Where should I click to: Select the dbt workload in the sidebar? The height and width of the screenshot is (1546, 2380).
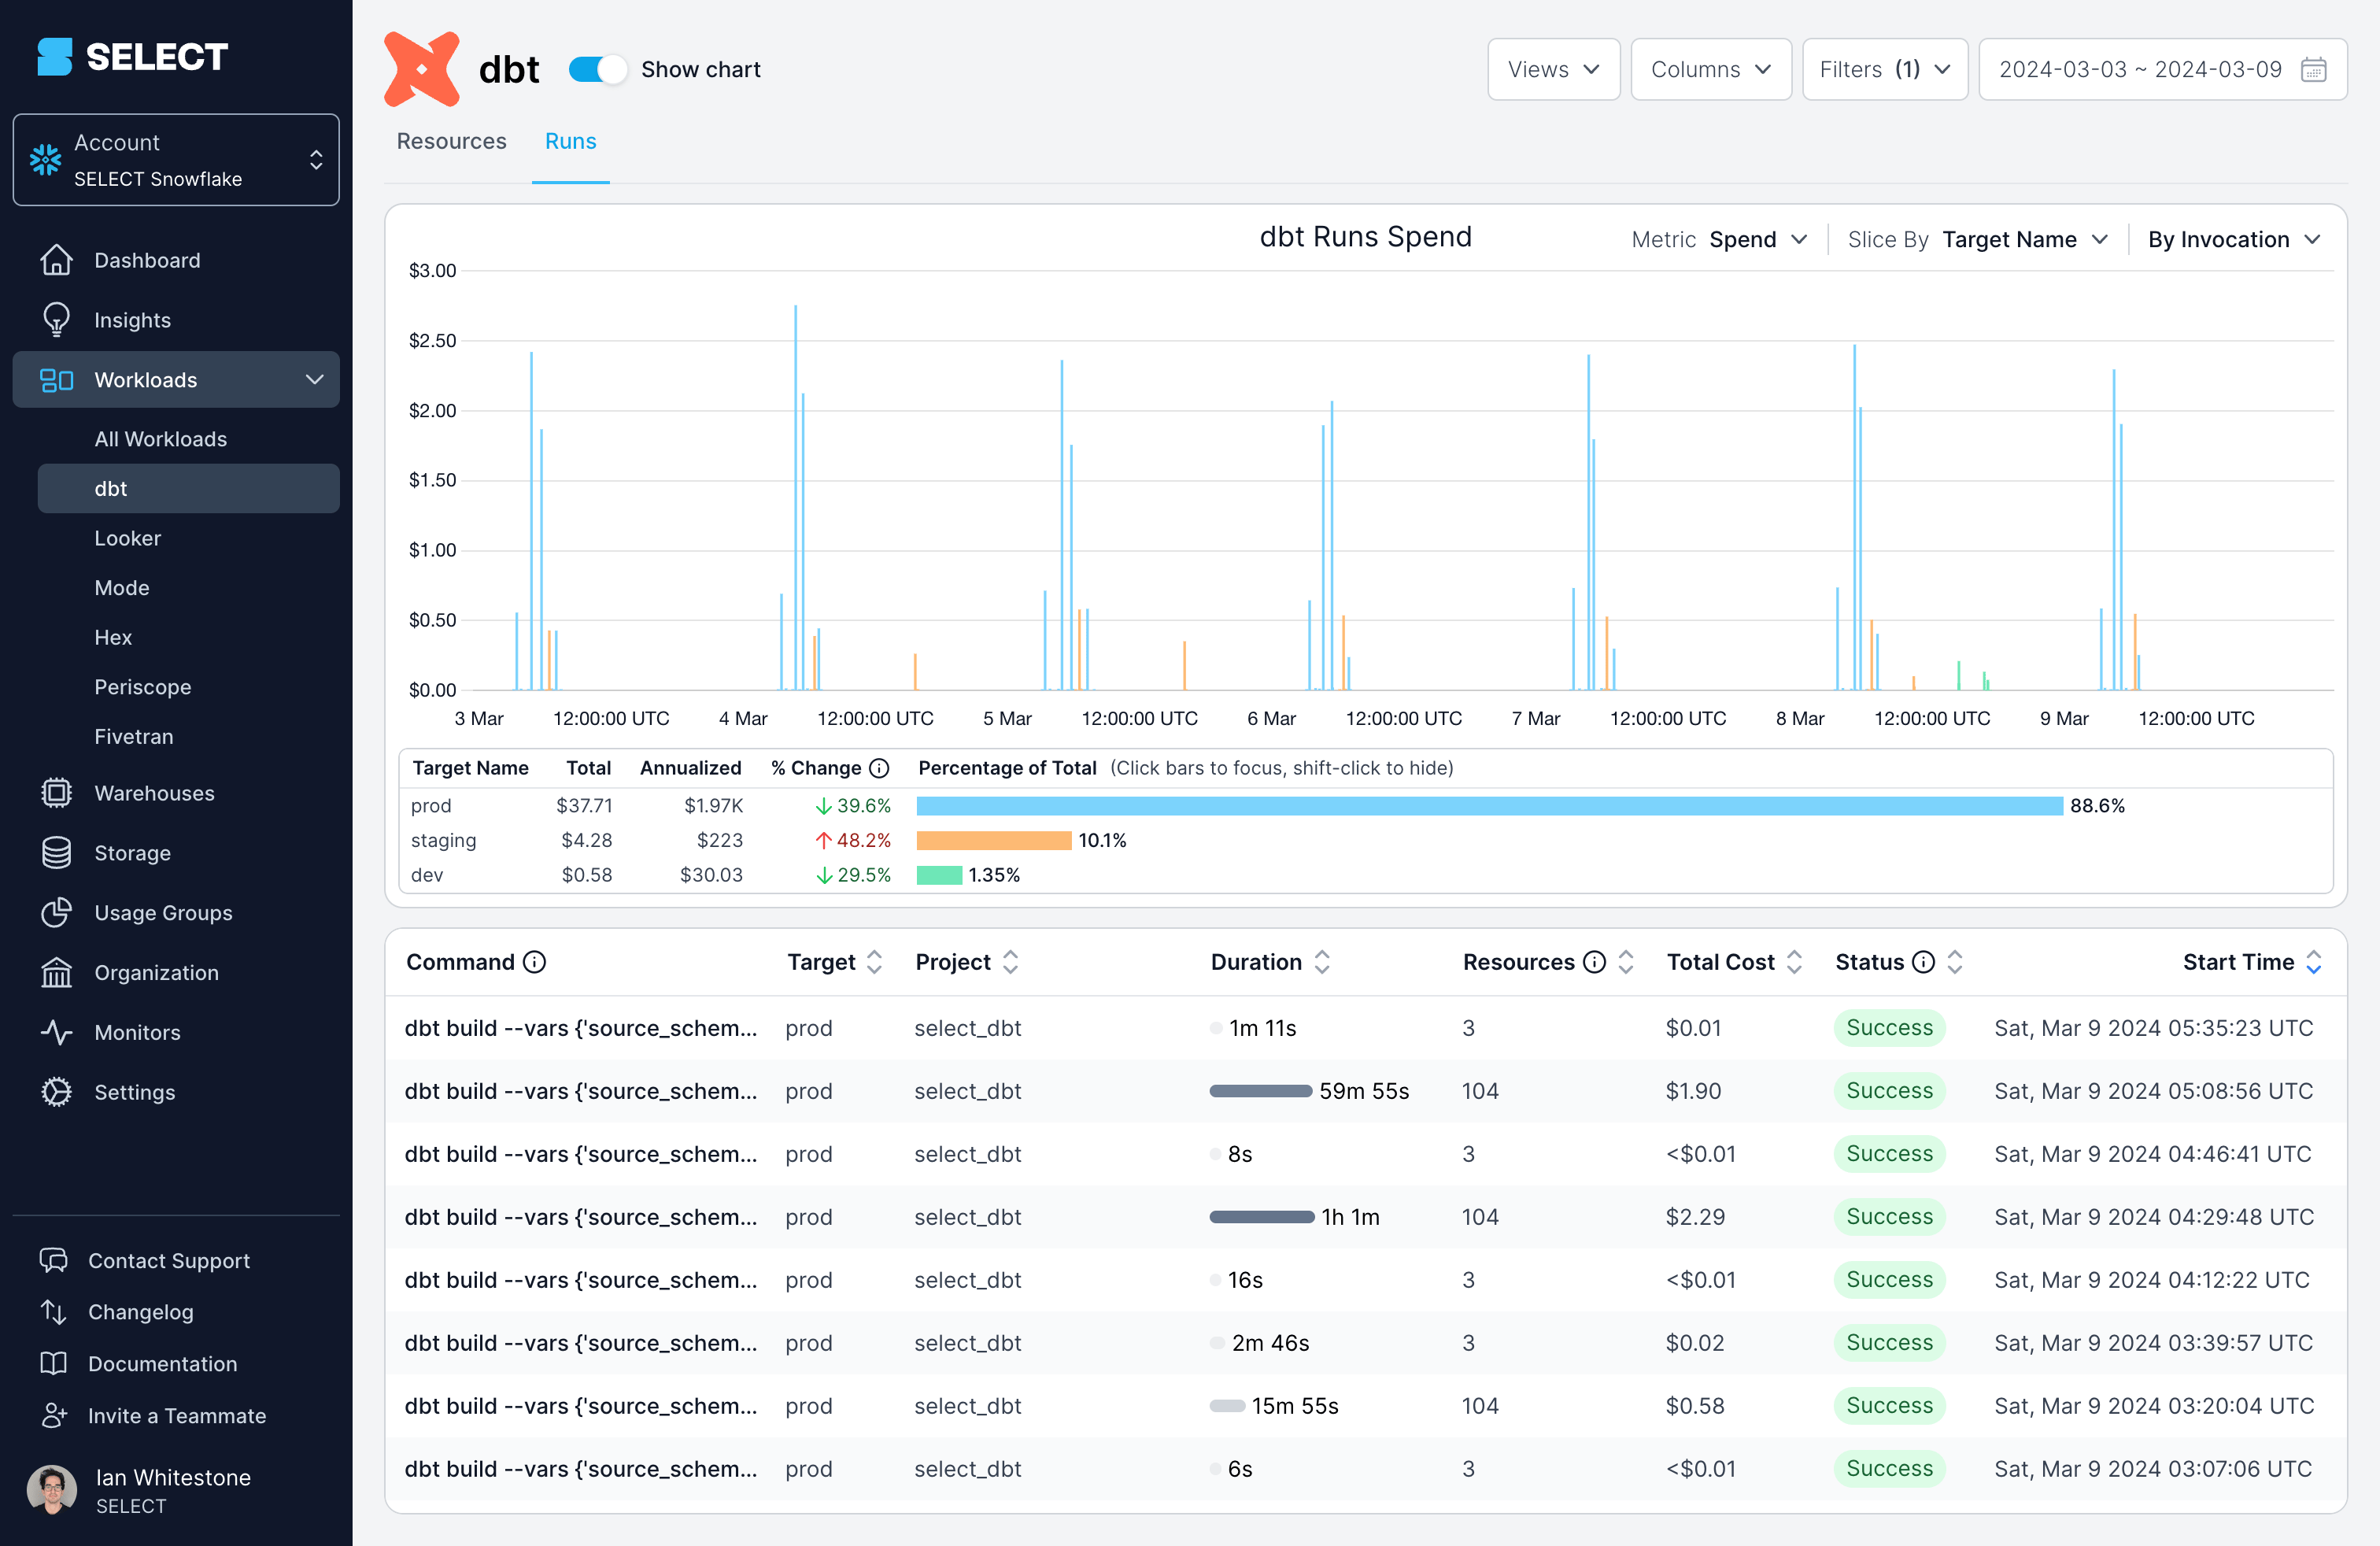(110, 488)
